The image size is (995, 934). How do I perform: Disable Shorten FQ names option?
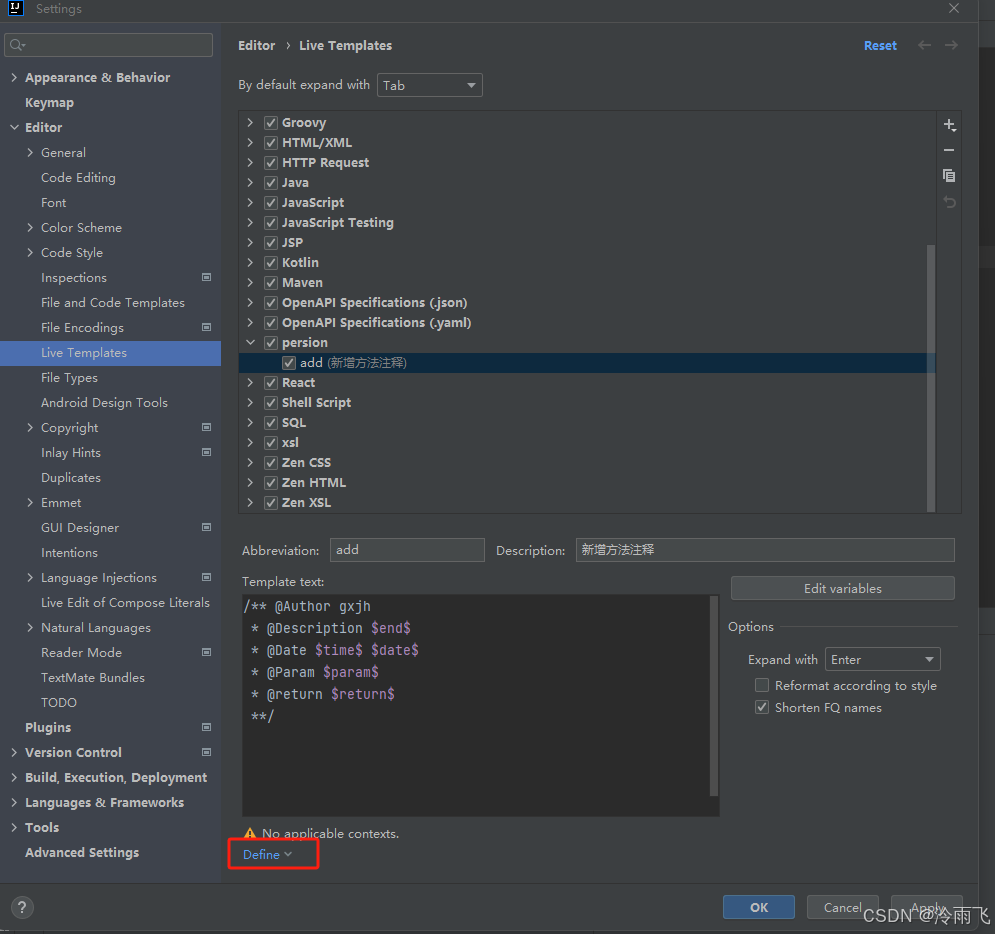[762, 707]
